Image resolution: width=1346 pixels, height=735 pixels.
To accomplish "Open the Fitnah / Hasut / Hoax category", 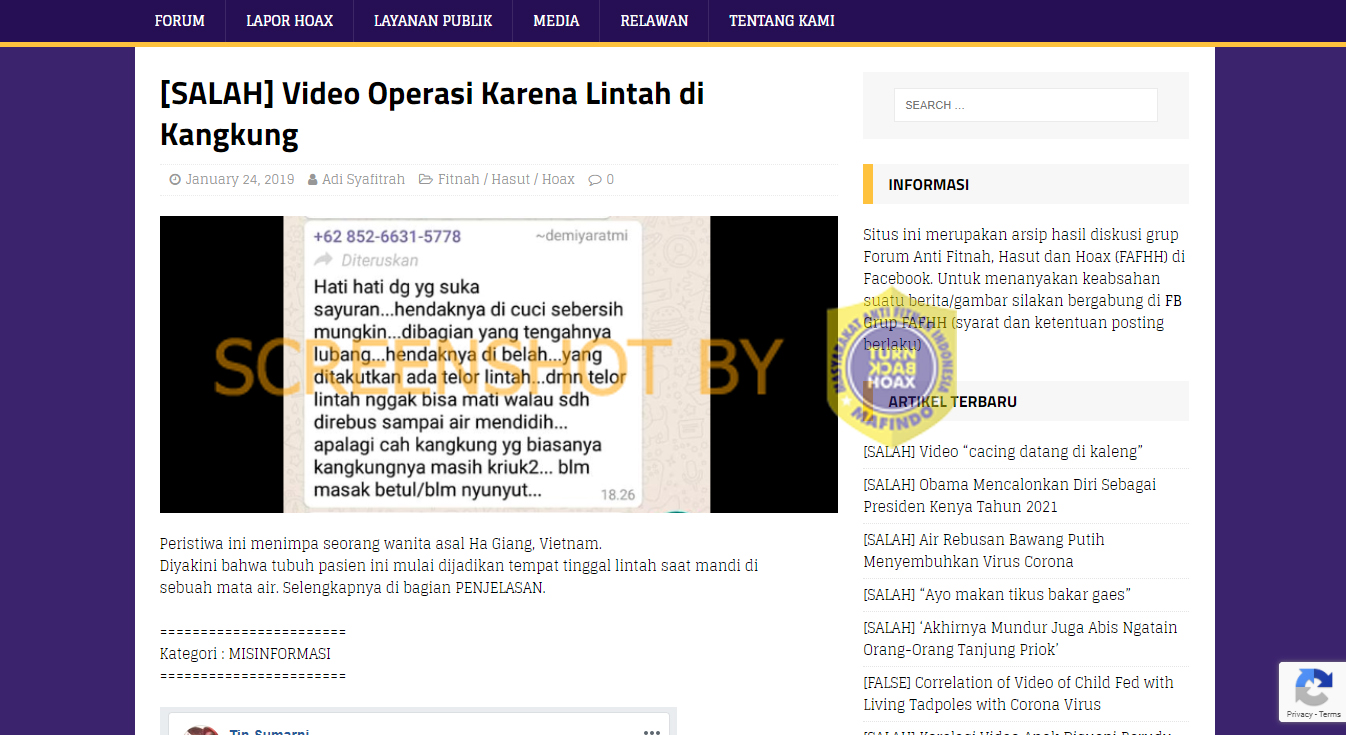I will point(506,180).
